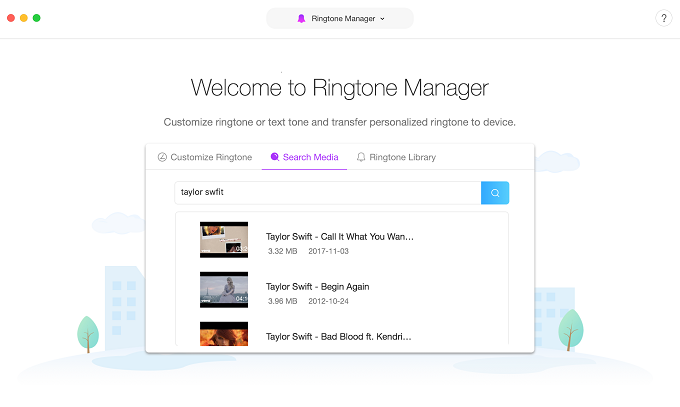This screenshot has height=407, width=680.
Task: Click title 'Taylor Swift - Call It What You Wan...'
Action: pos(340,236)
